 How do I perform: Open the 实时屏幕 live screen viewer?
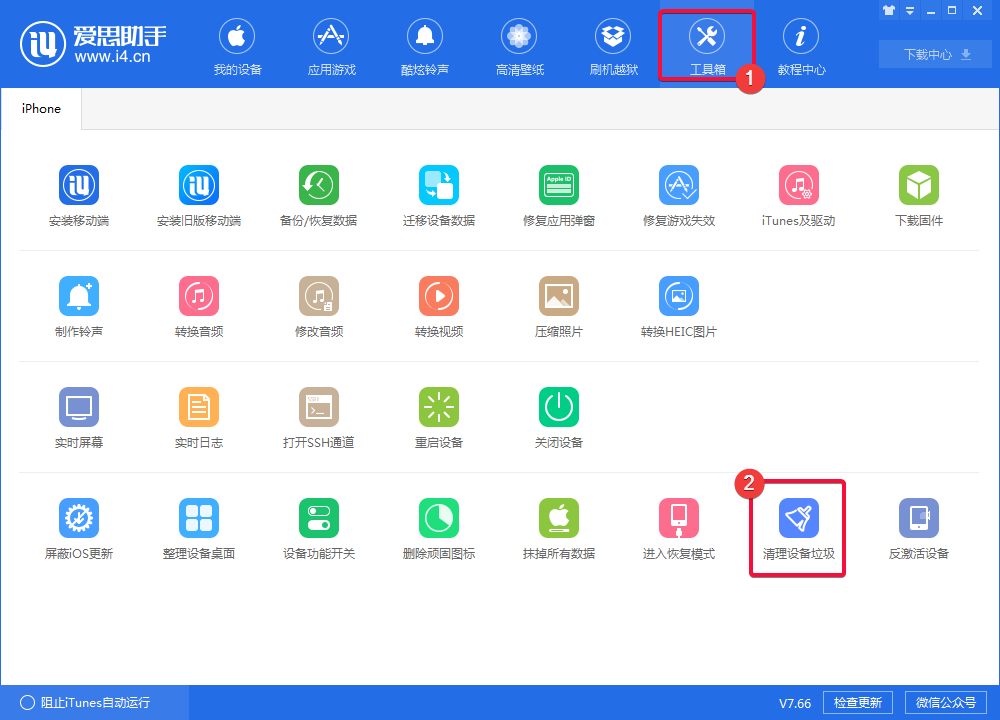[79, 417]
